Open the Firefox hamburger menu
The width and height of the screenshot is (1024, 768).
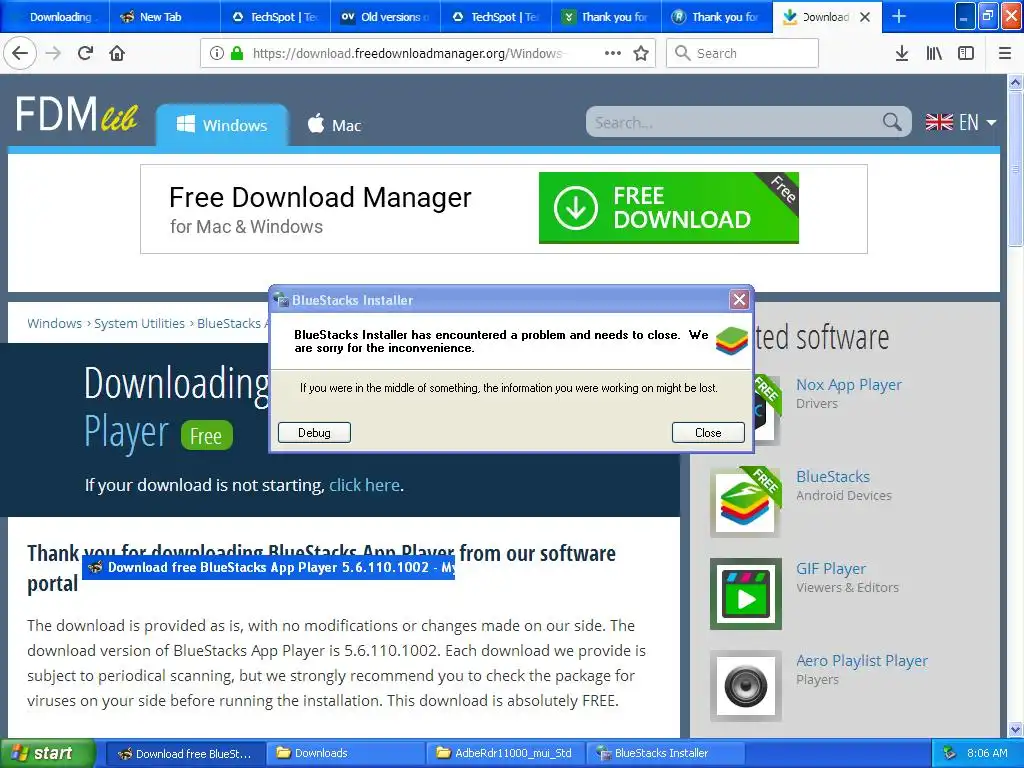[x=1005, y=54]
